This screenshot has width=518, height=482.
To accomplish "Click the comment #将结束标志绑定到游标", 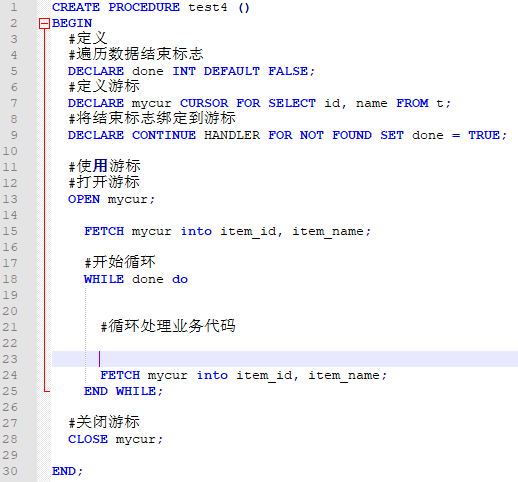I will coord(152,118).
